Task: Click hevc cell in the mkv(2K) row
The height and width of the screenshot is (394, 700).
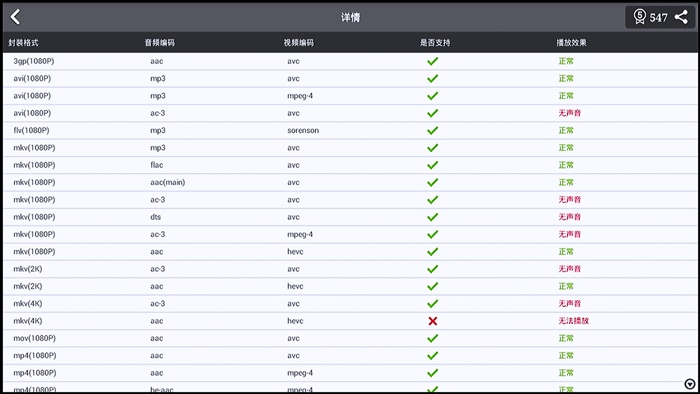Action: (x=295, y=286)
